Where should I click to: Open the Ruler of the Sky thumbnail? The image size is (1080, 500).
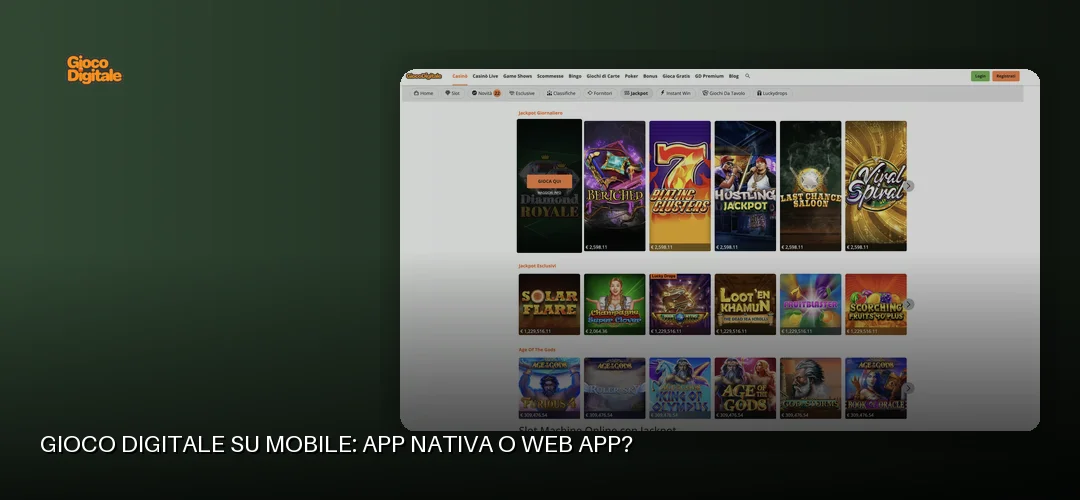point(614,388)
